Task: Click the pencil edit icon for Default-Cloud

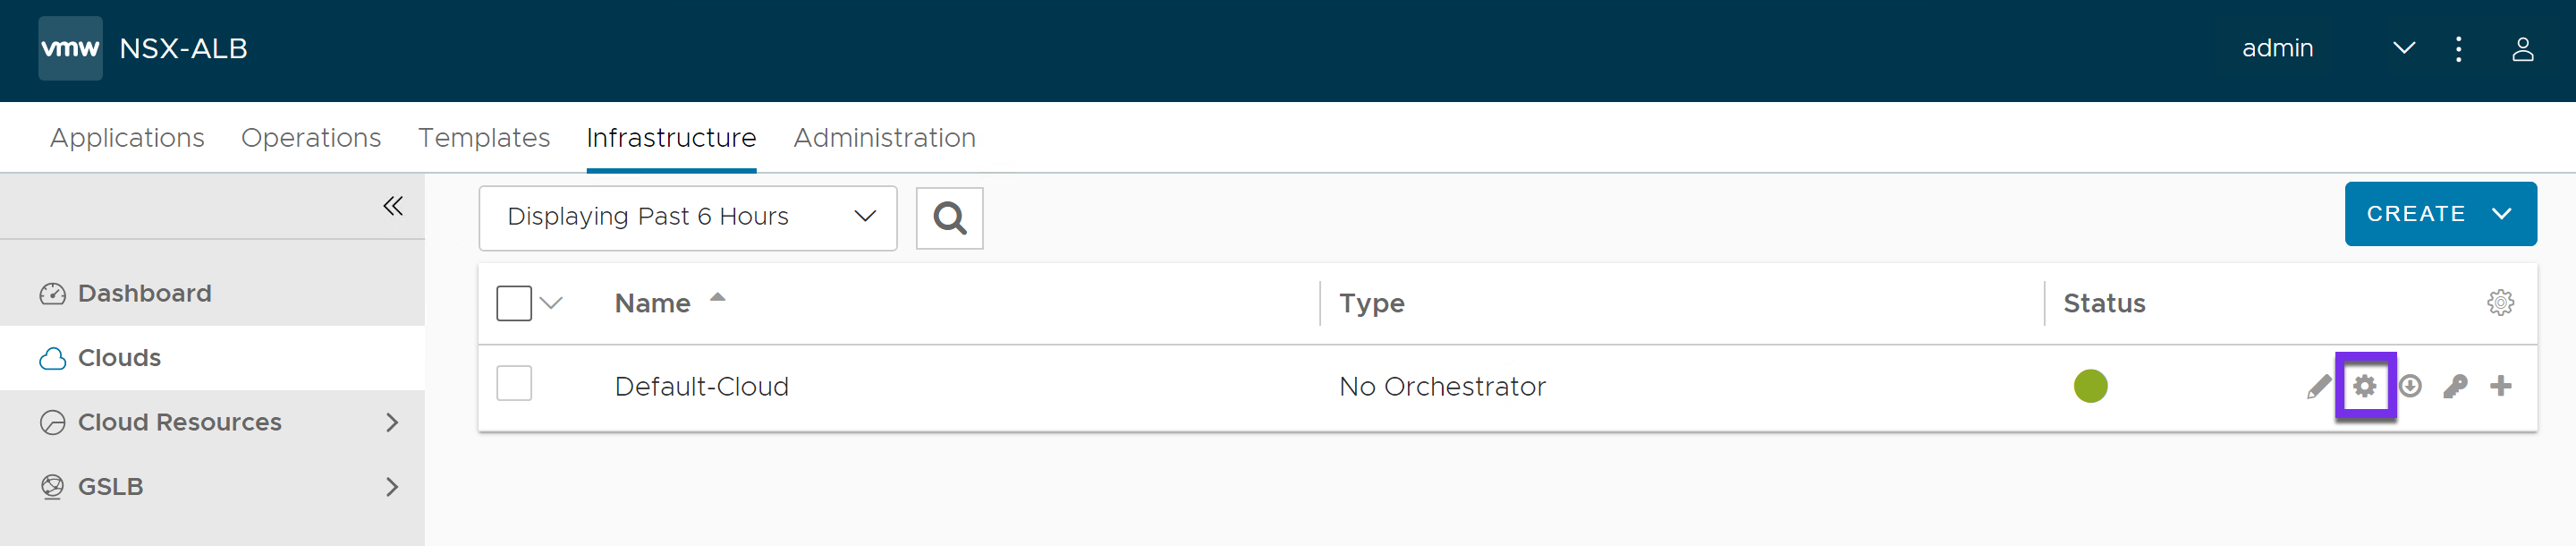Action: (2318, 387)
